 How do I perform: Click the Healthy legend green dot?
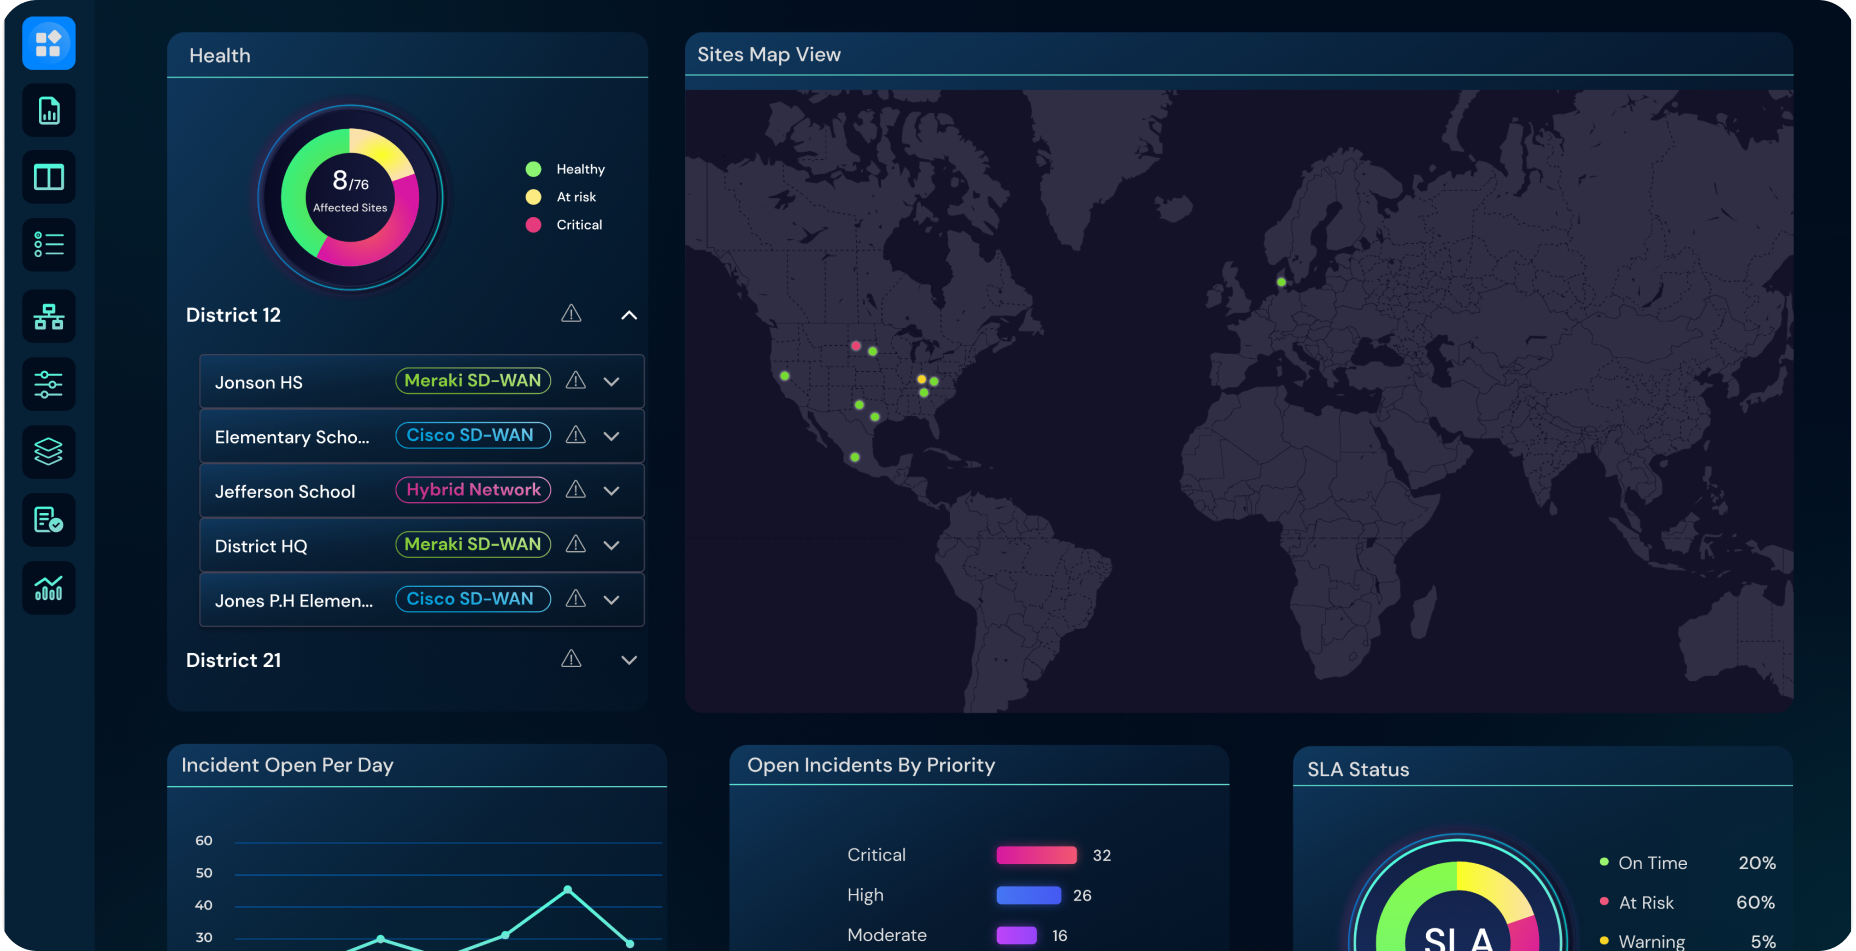coord(533,169)
